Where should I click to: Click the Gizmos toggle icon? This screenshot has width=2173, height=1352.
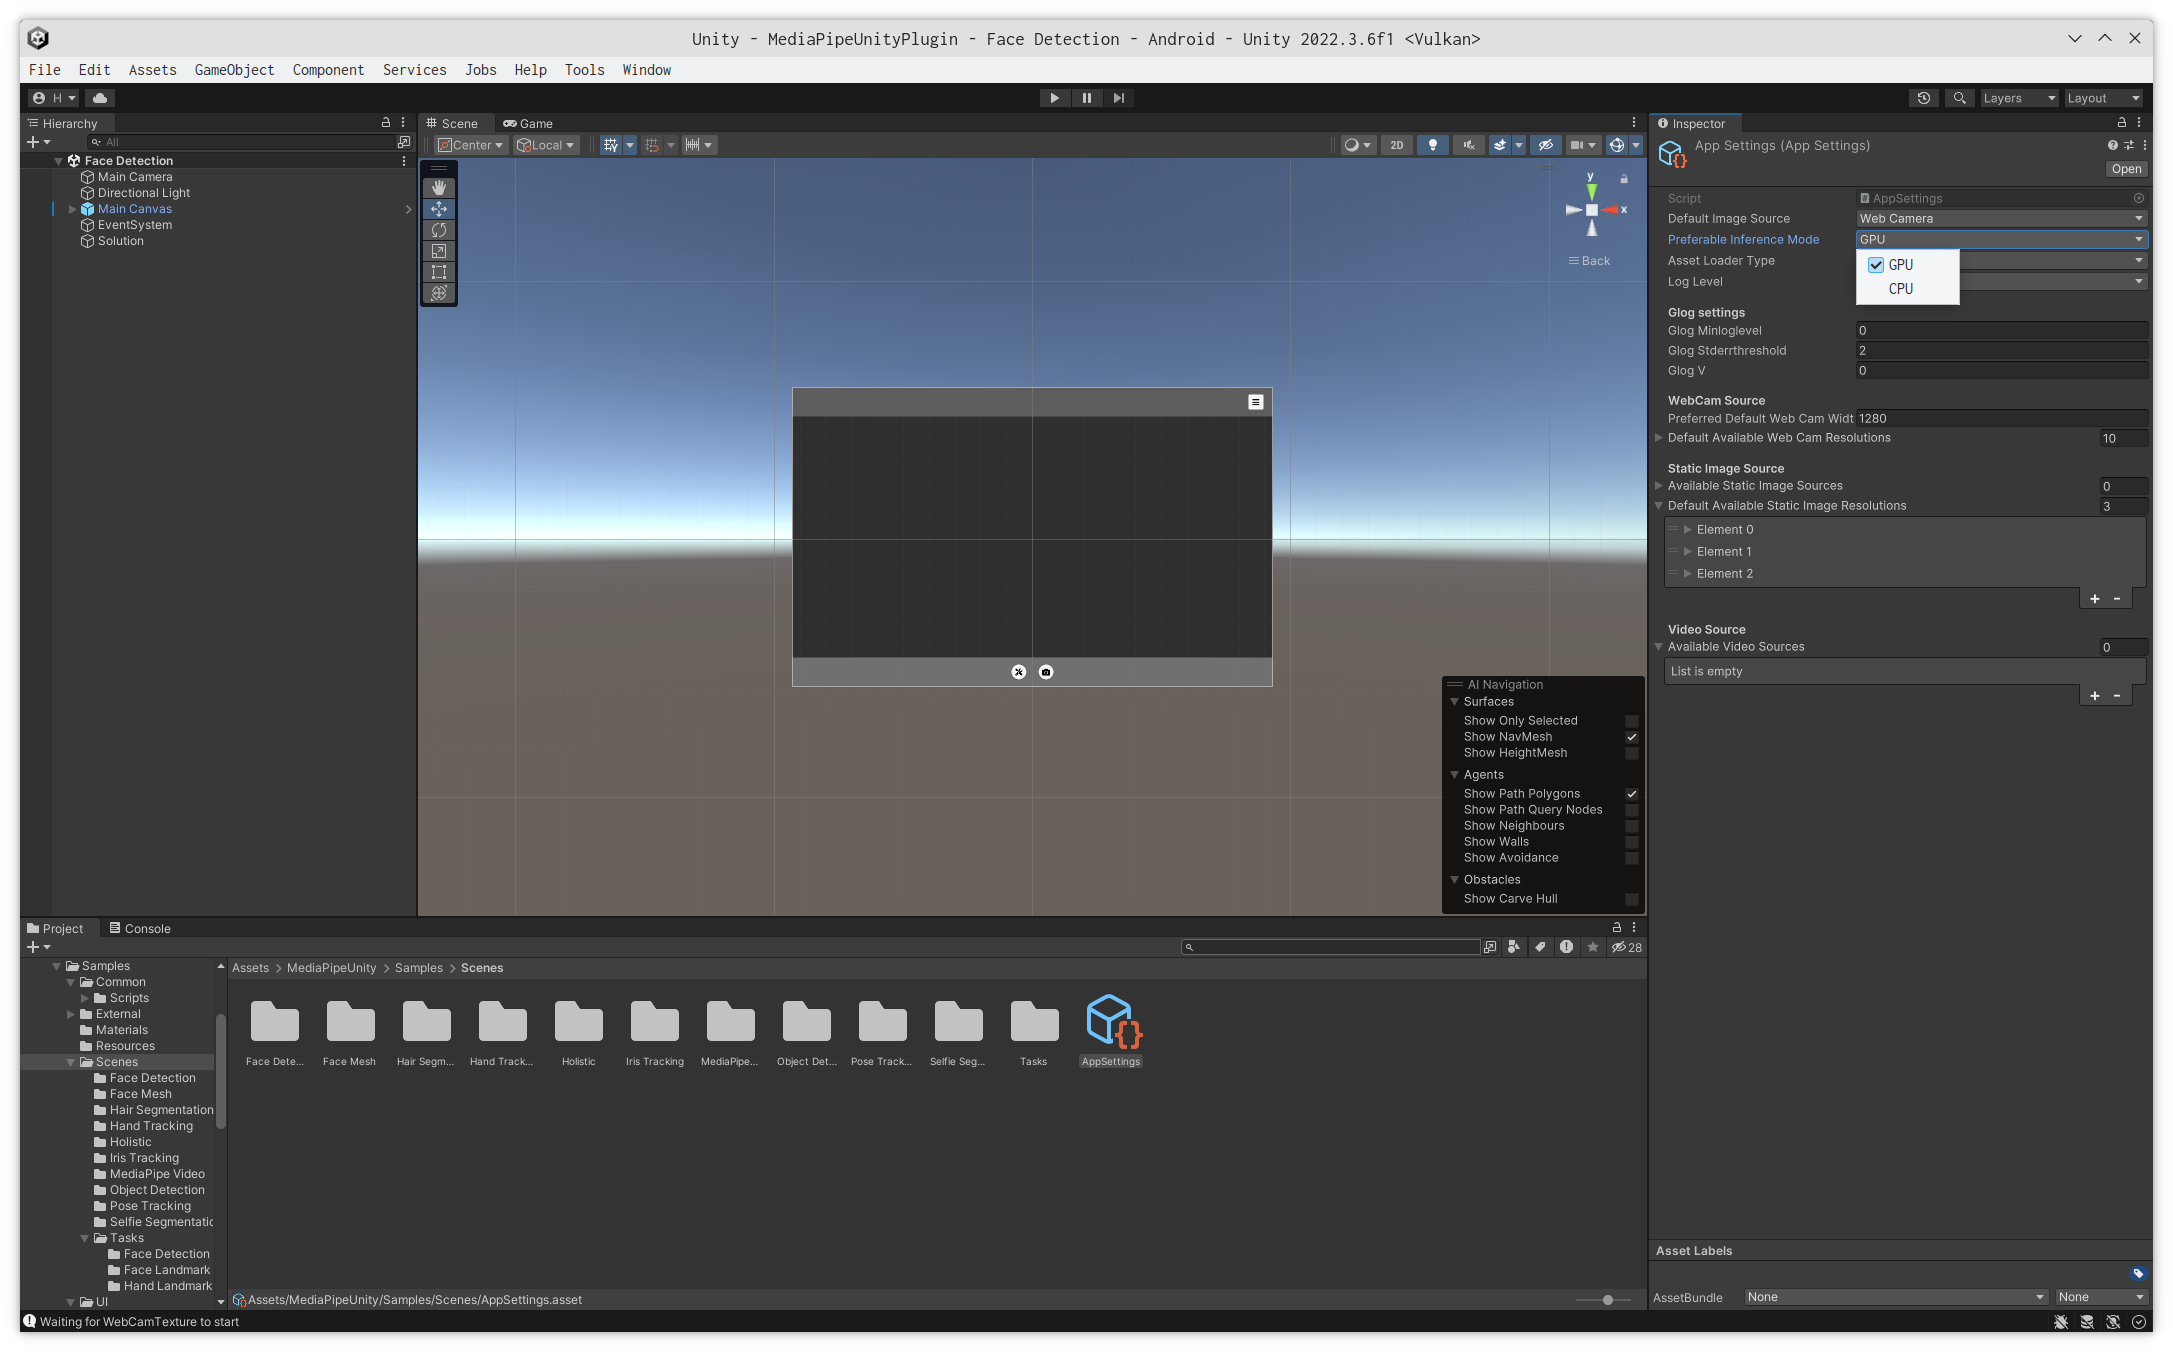[x=1616, y=145]
